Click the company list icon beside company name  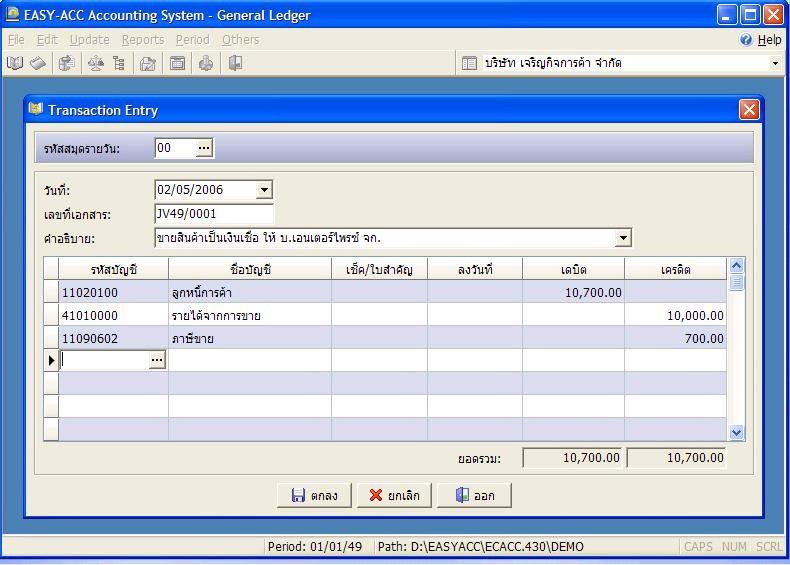click(469, 64)
